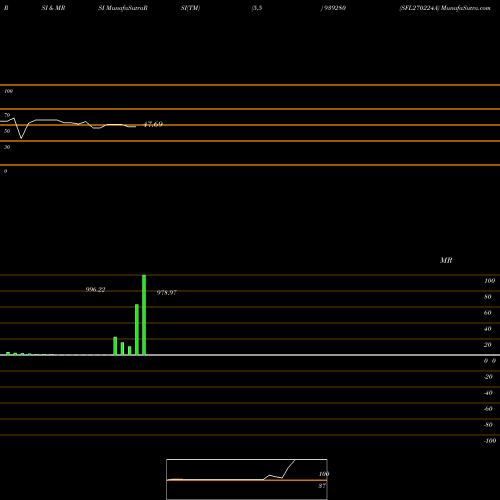
Task: Click the (5,5 parameter text in header
Action: click(257, 8)
